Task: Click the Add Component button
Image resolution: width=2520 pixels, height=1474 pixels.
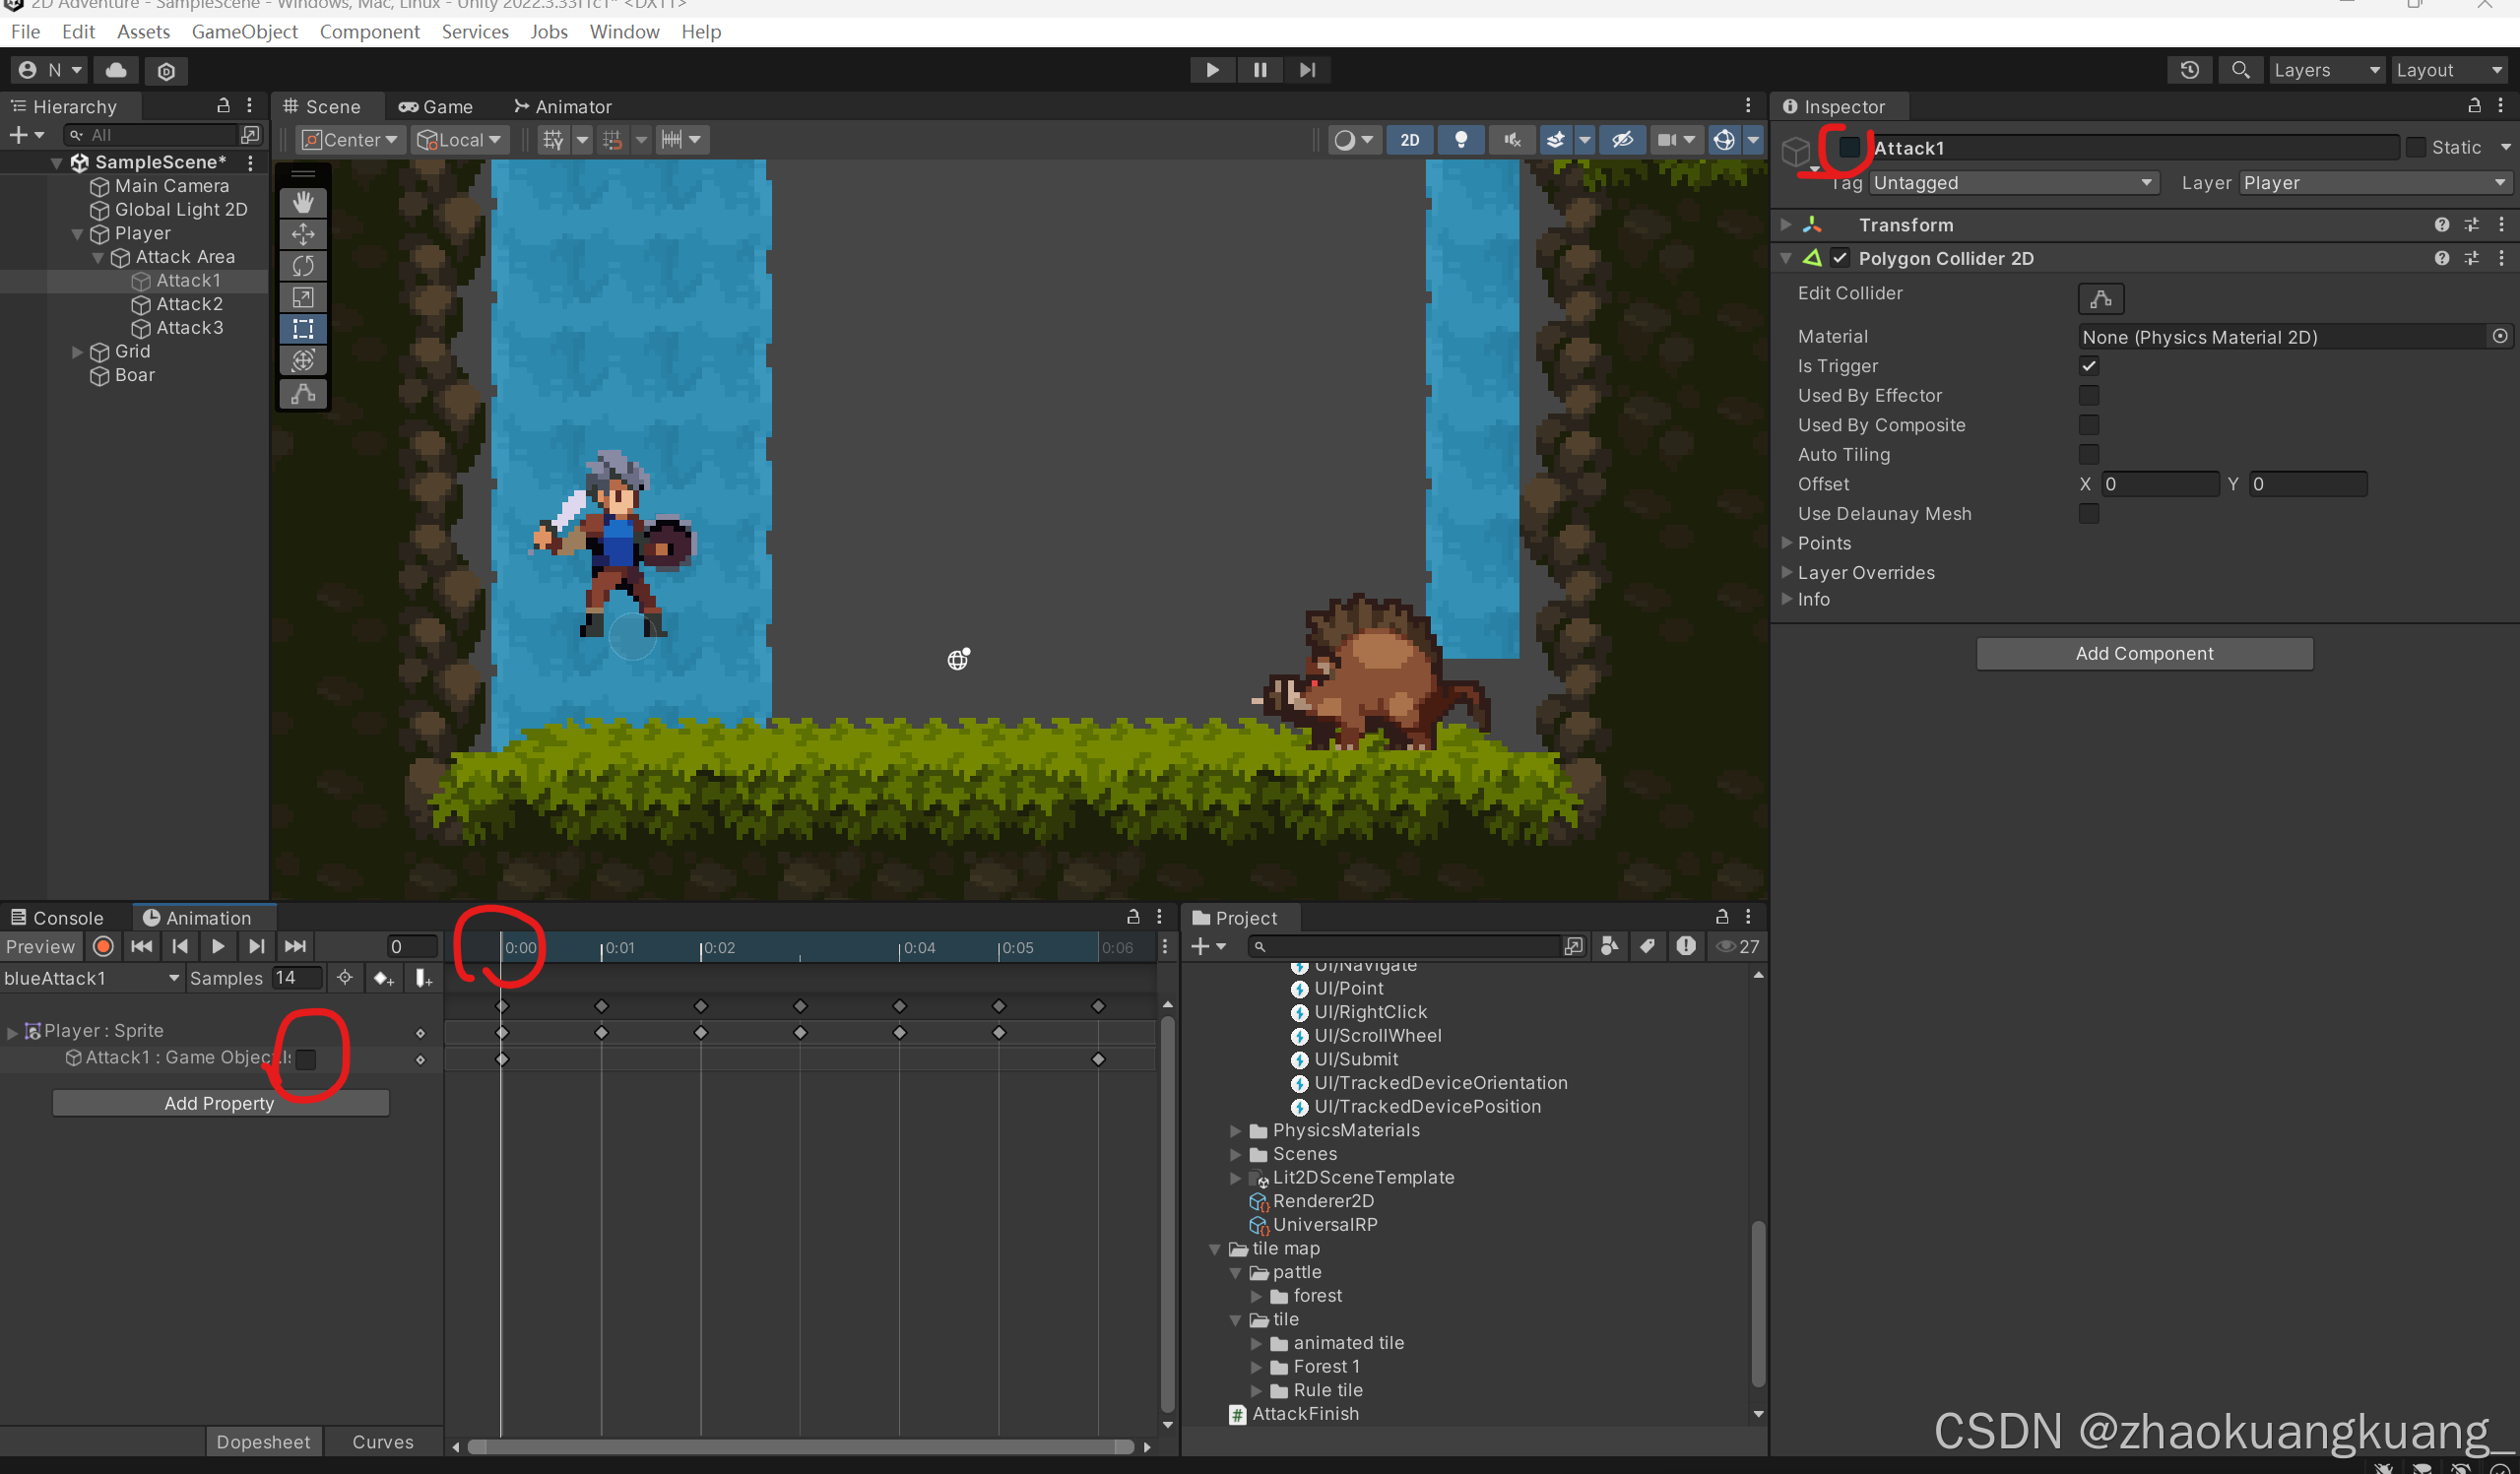Action: pos(2143,654)
